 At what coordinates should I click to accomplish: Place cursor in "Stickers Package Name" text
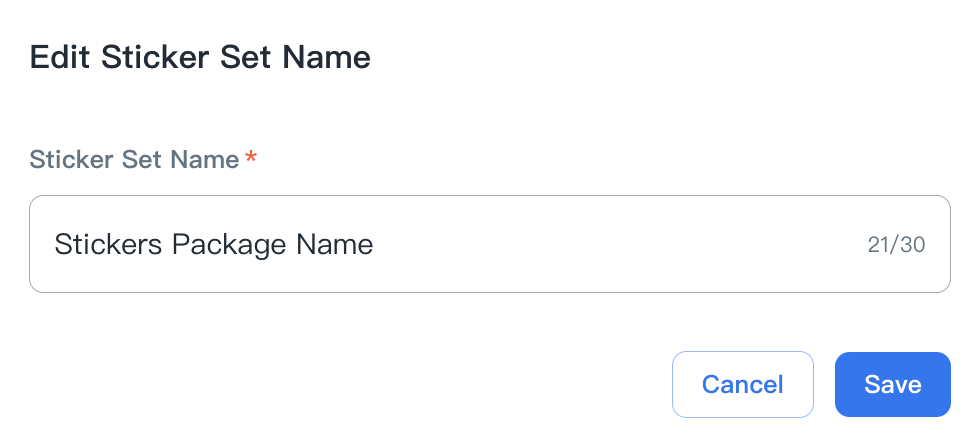click(x=213, y=244)
